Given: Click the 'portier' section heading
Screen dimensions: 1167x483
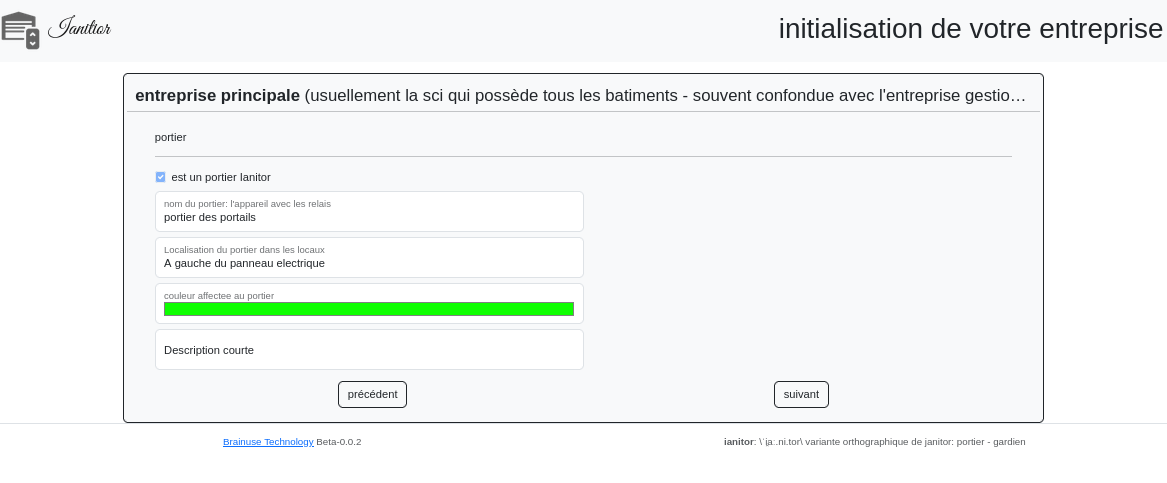Looking at the screenshot, I should coord(171,137).
